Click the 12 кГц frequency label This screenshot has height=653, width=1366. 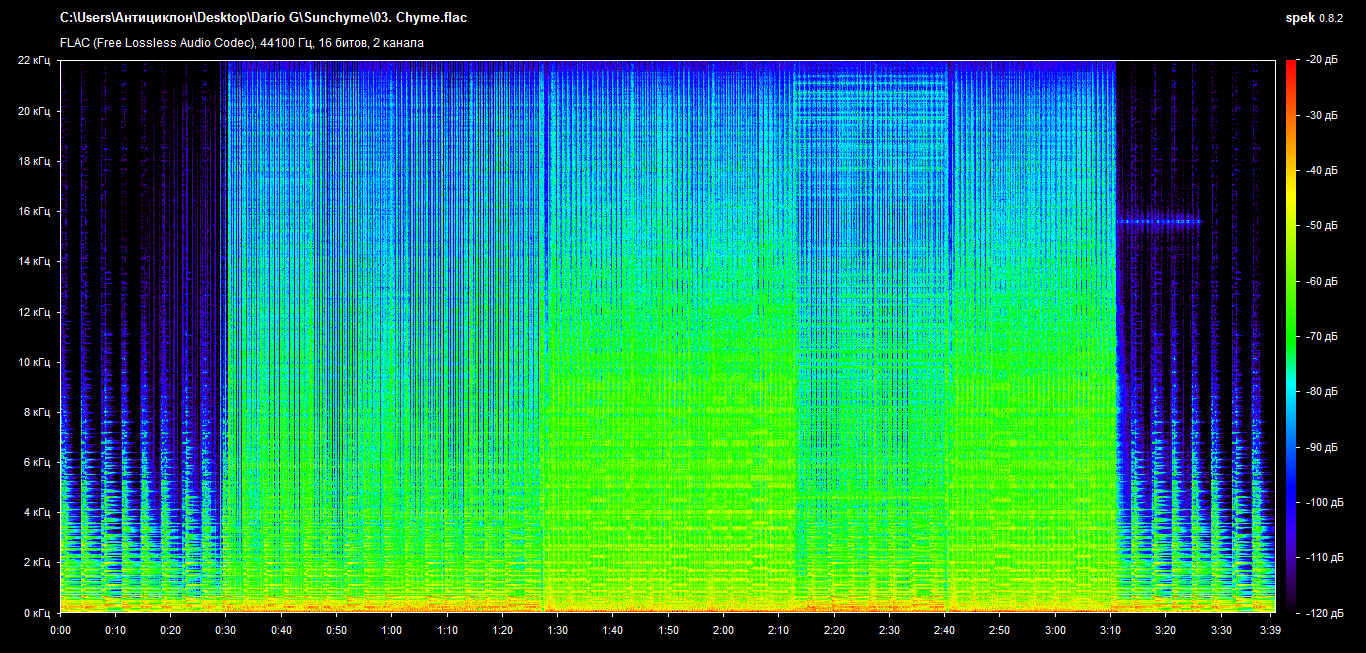point(36,312)
